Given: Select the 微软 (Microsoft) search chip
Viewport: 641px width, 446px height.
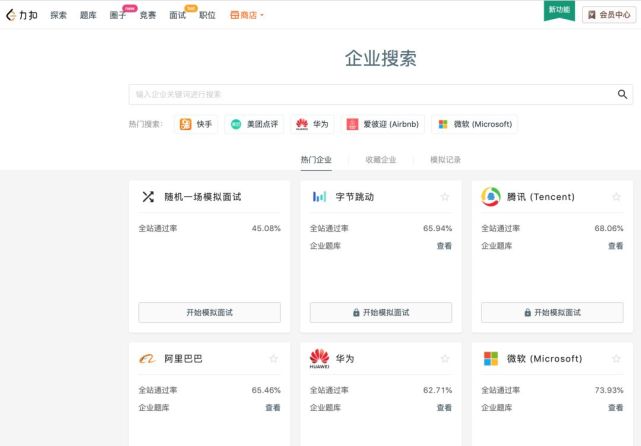Looking at the screenshot, I should point(475,124).
